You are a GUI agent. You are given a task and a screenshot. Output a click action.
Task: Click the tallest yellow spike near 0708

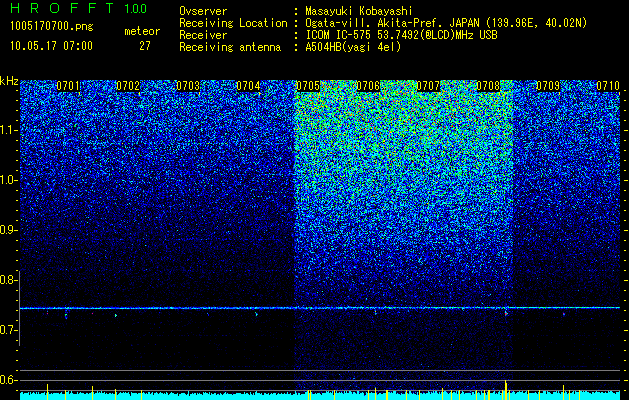click(505, 390)
